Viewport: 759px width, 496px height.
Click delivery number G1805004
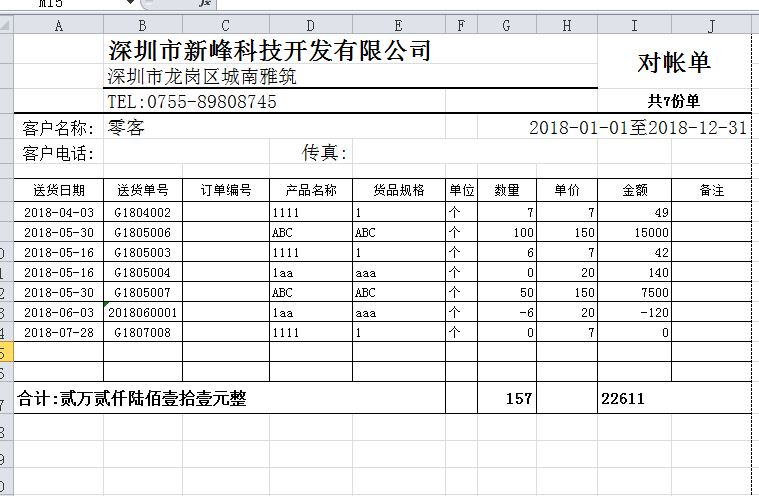pos(143,272)
